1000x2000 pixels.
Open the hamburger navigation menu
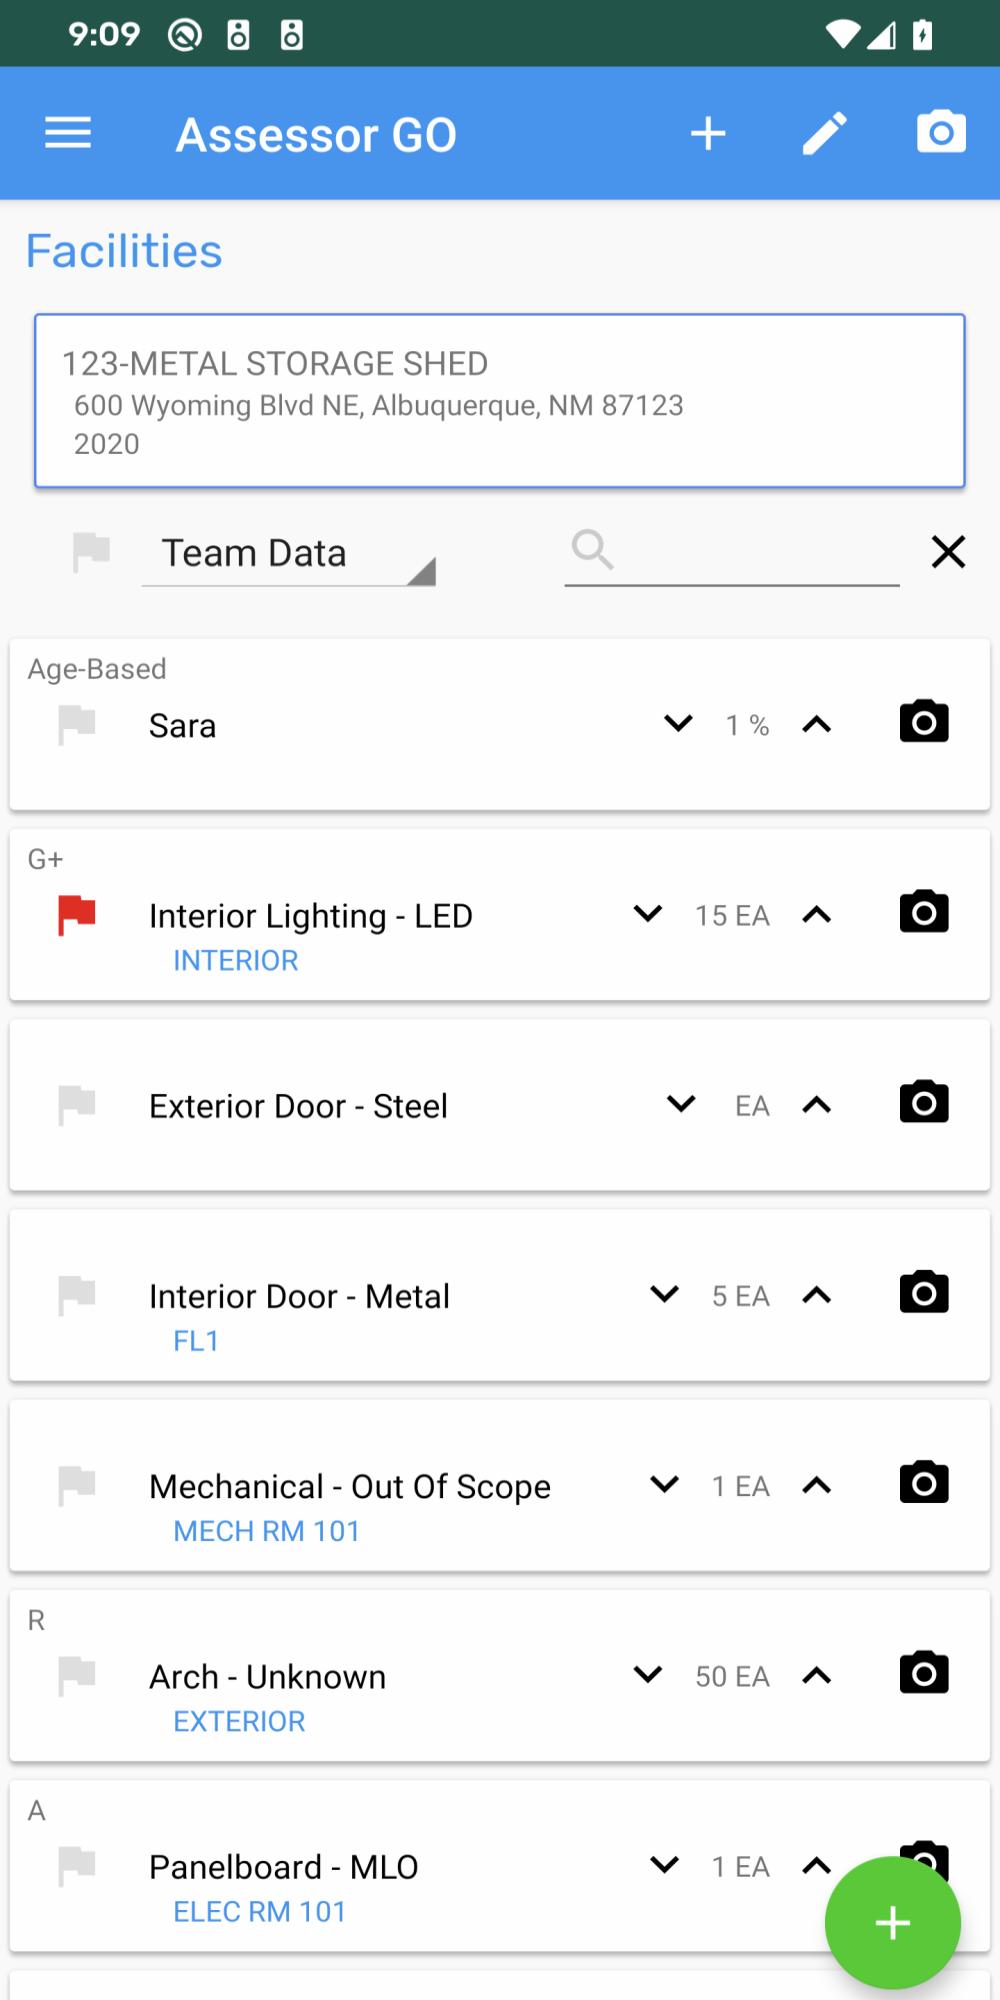pyautogui.click(x=68, y=133)
